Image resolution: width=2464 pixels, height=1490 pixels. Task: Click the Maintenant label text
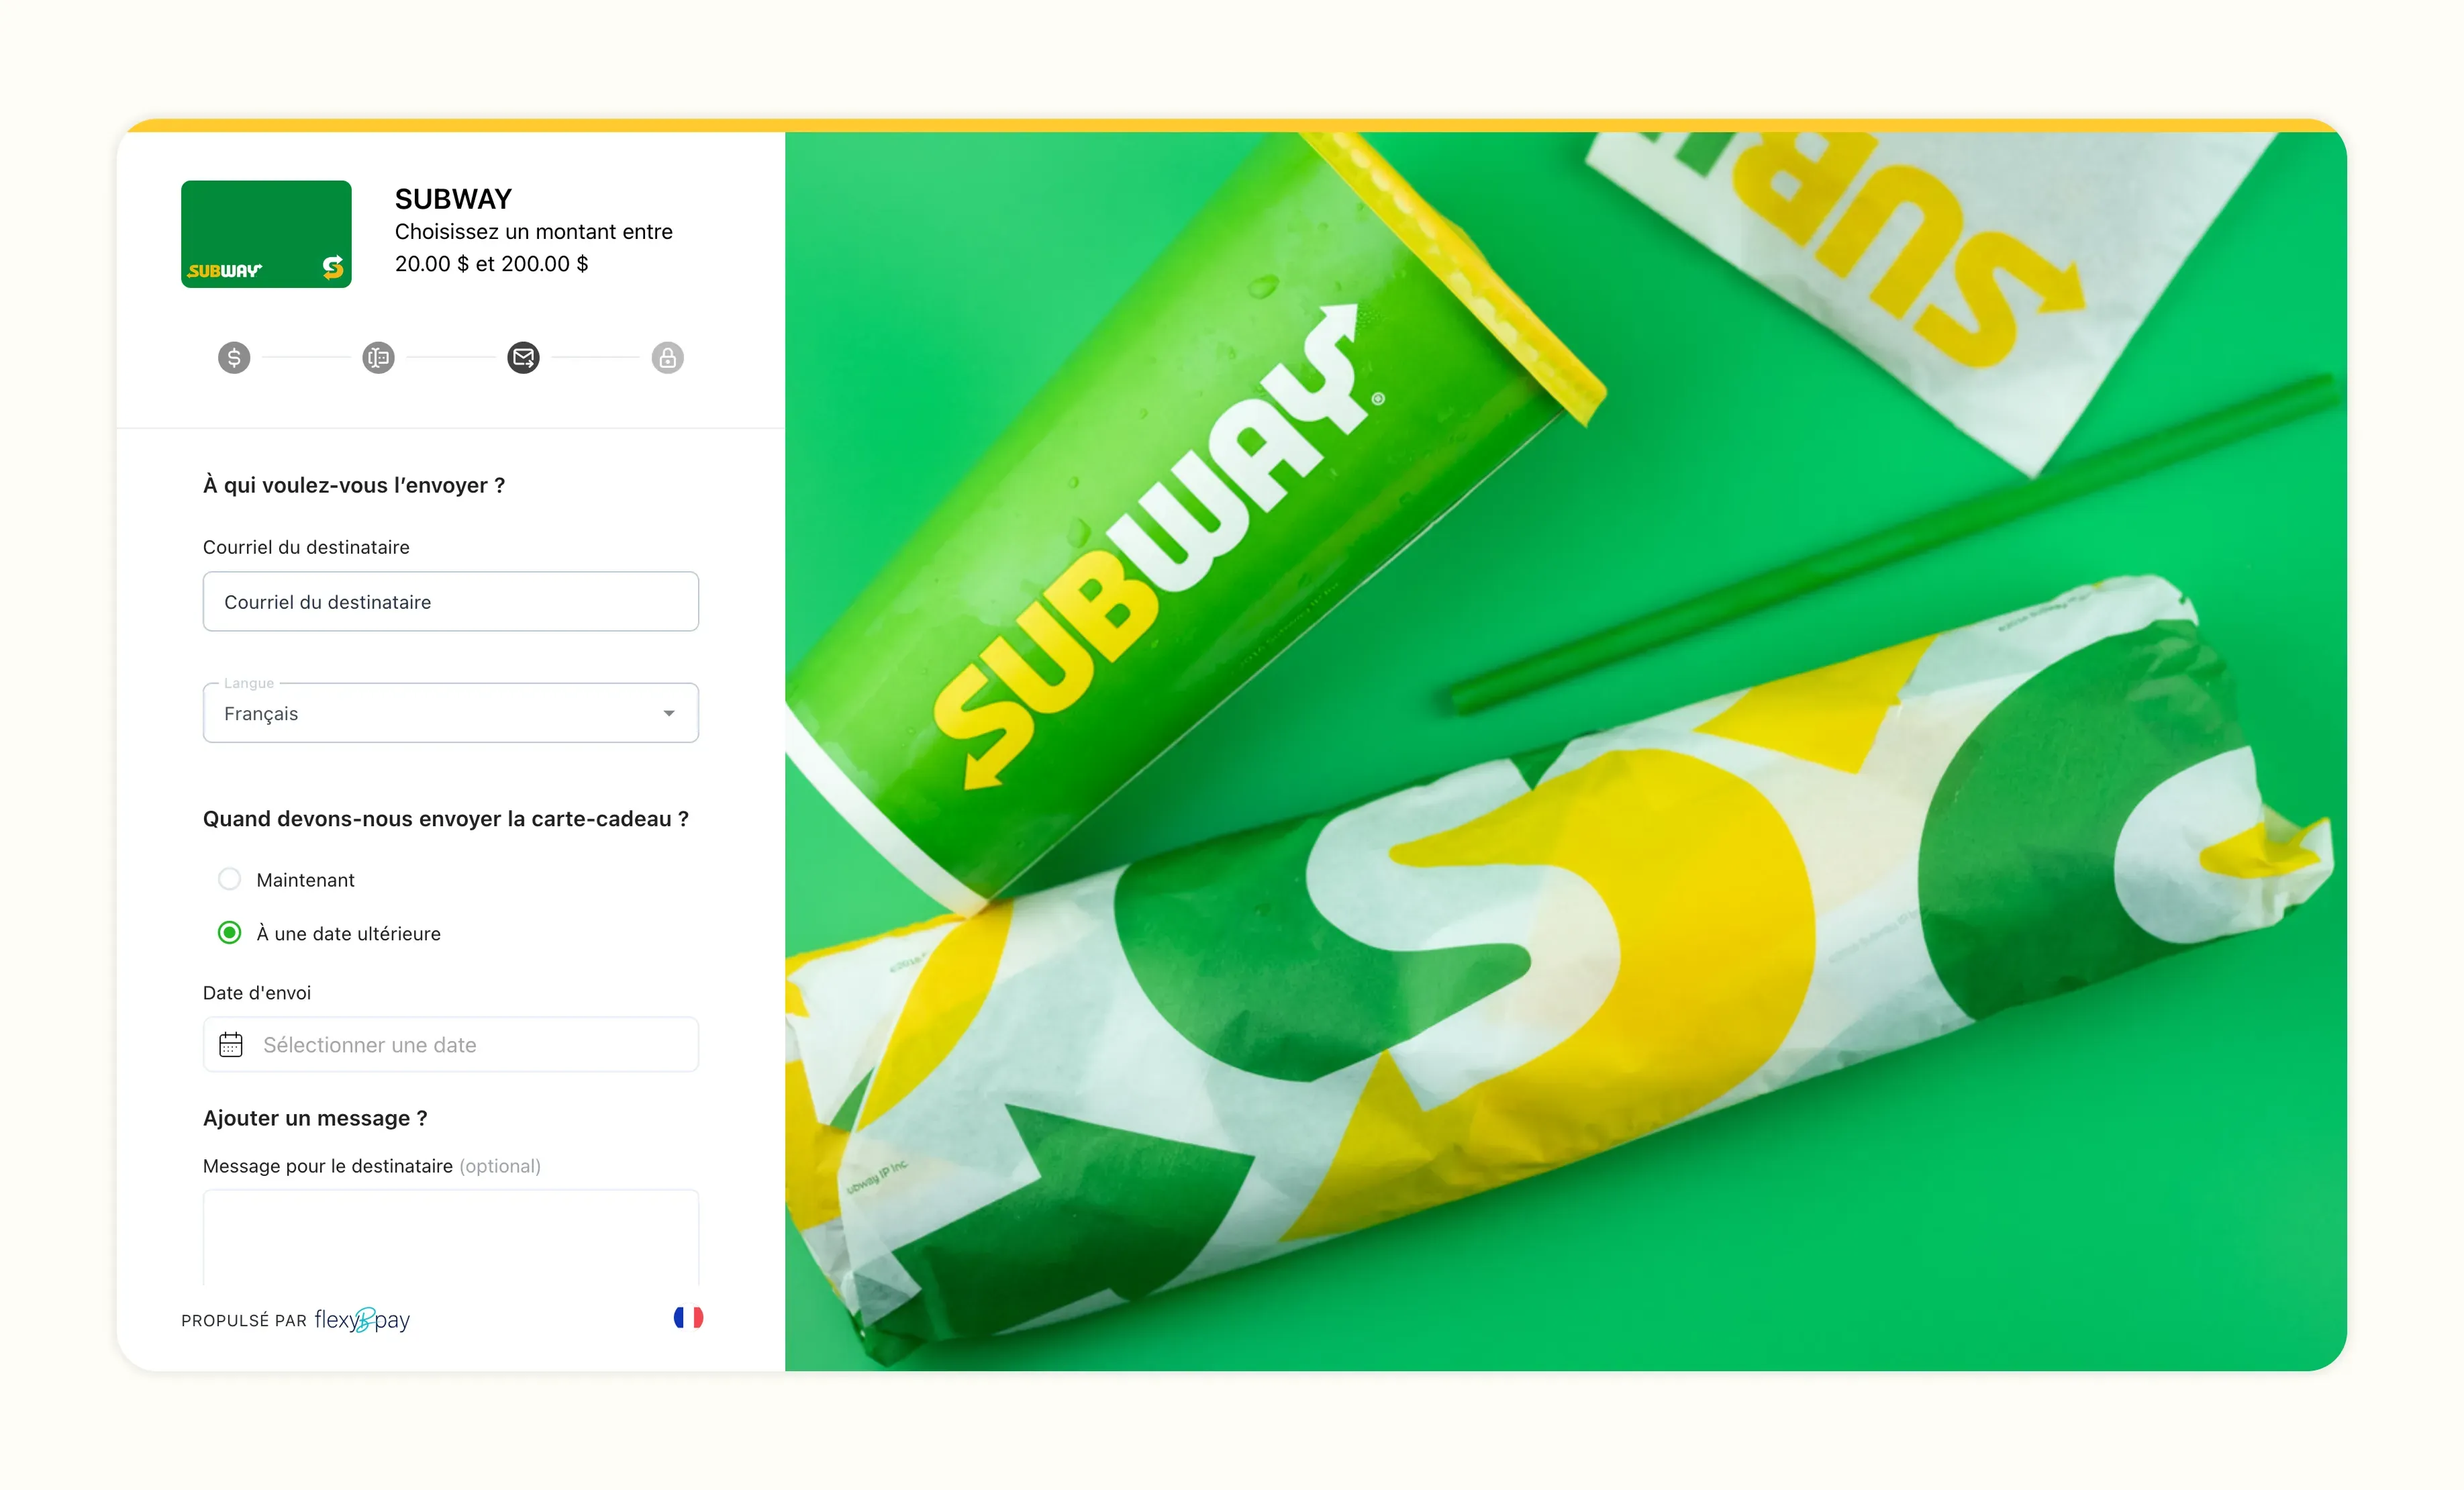click(305, 880)
